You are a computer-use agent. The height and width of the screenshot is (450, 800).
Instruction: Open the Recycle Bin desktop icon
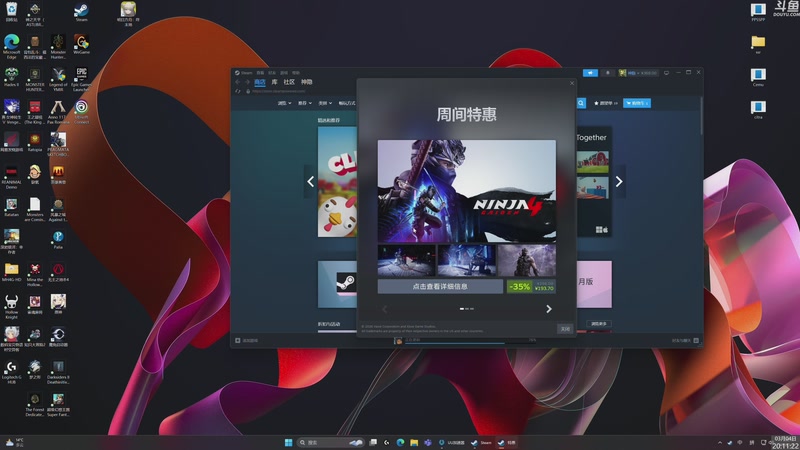11,12
